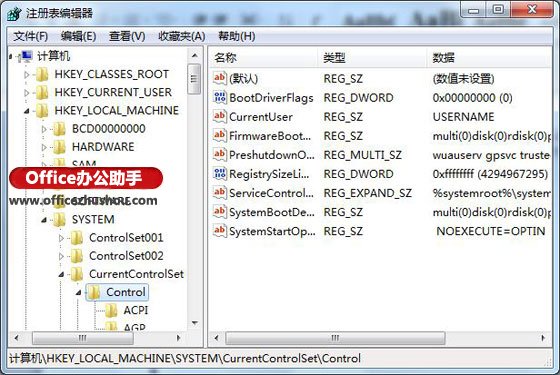560x375 pixels.
Task: Click the 0xffffffff (4294967295) data cell
Action: 490,174
